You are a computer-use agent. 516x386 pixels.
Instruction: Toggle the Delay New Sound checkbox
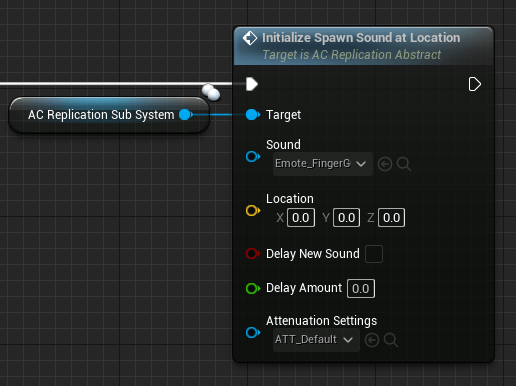point(374,254)
